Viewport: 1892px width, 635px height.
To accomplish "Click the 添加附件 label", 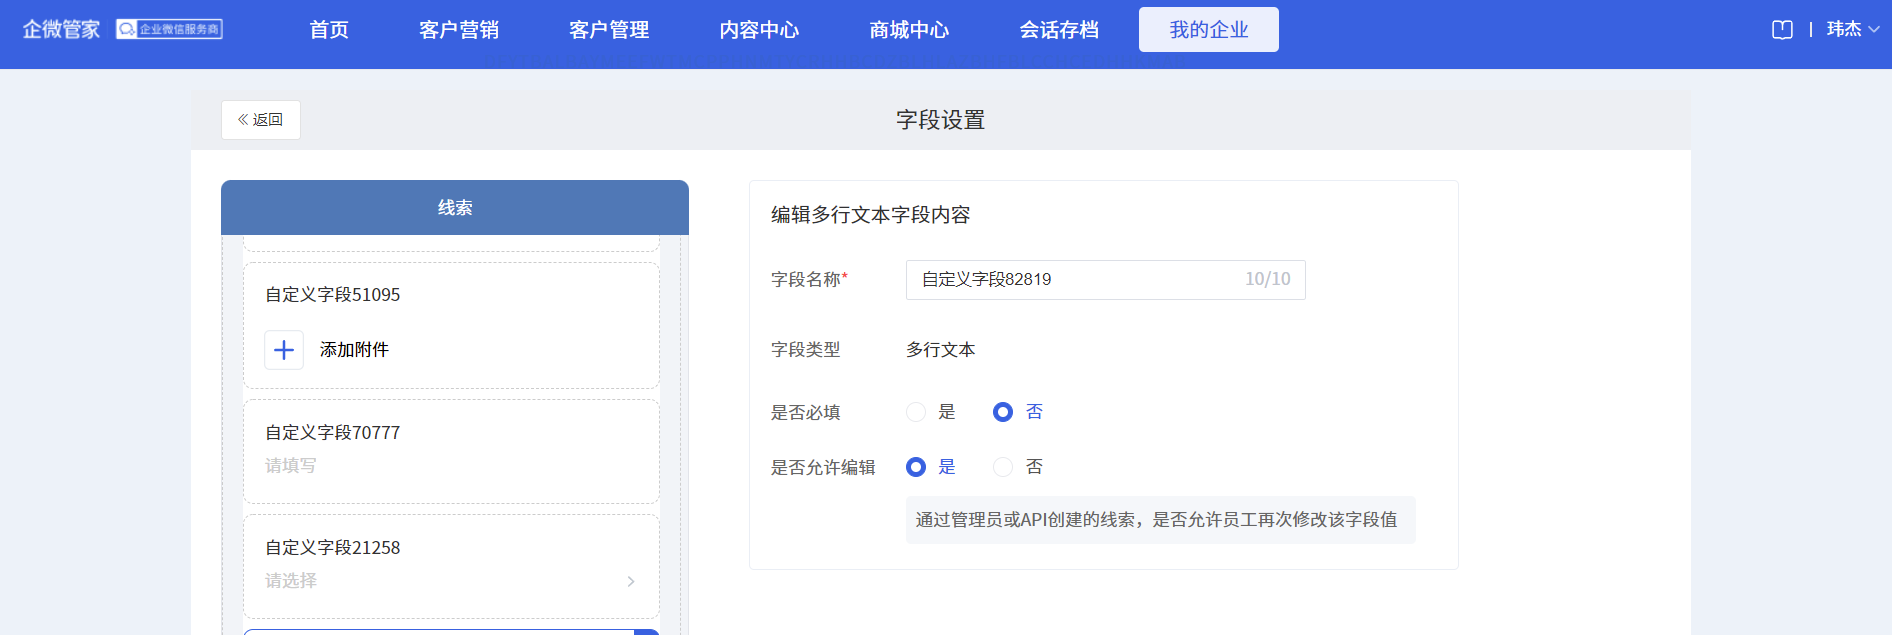I will (x=354, y=350).
